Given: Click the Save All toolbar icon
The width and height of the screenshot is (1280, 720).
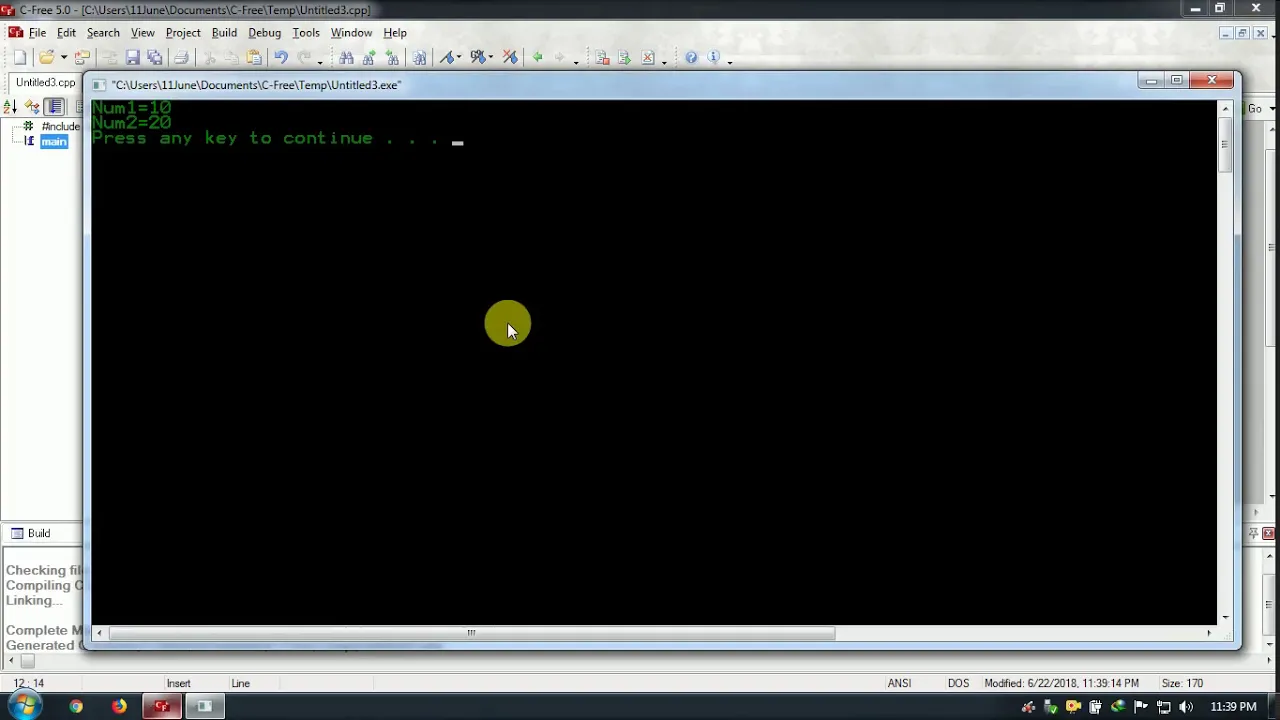Looking at the screenshot, I should [155, 58].
